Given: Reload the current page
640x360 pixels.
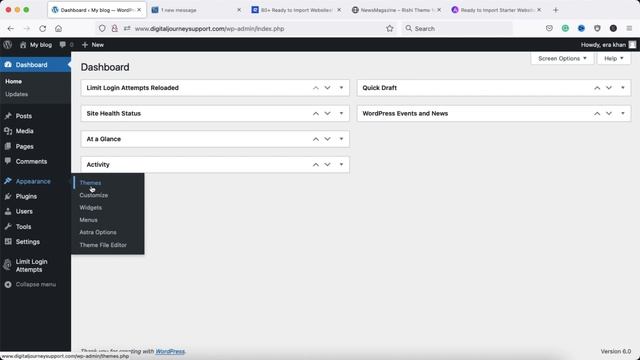Looking at the screenshot, I should pyautogui.click(x=42, y=29).
